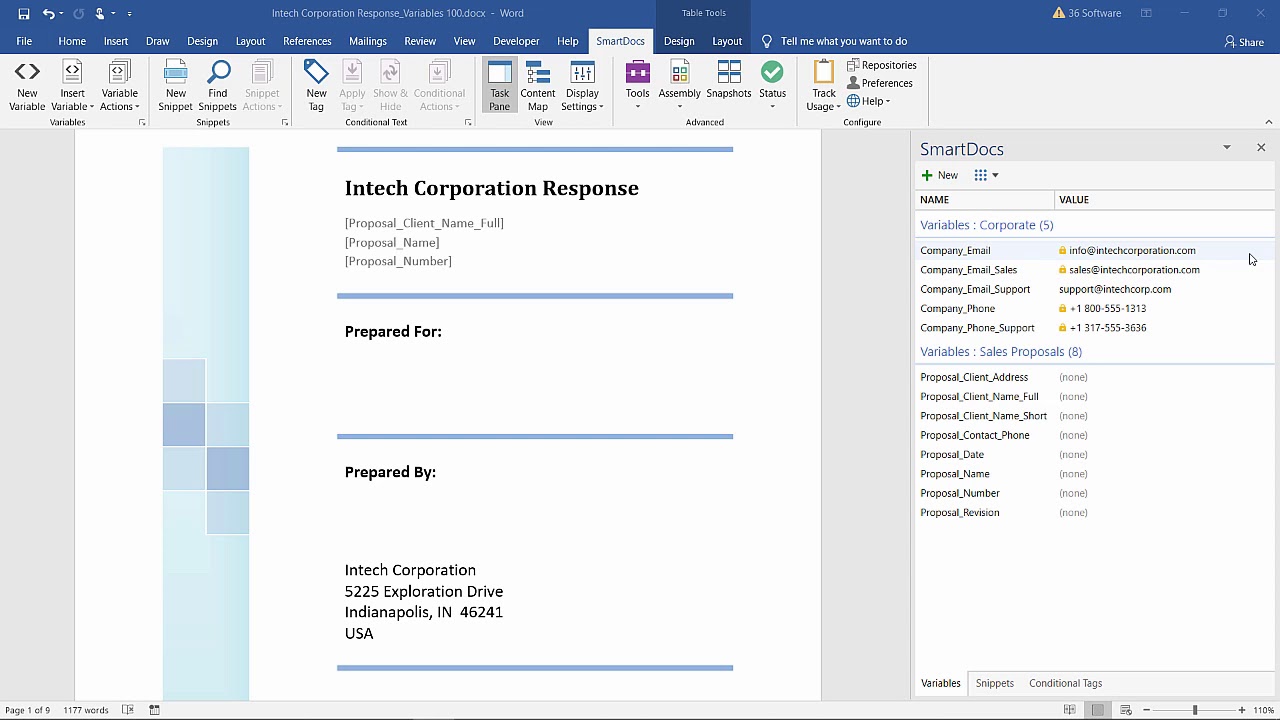This screenshot has width=1280, height=720.
Task: Create a New item in the SmartDocs pane
Action: 940,175
